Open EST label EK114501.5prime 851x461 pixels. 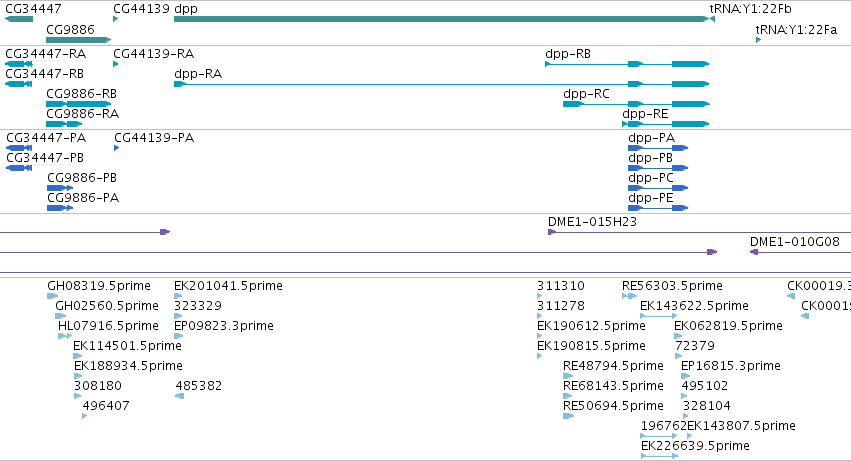(127, 346)
